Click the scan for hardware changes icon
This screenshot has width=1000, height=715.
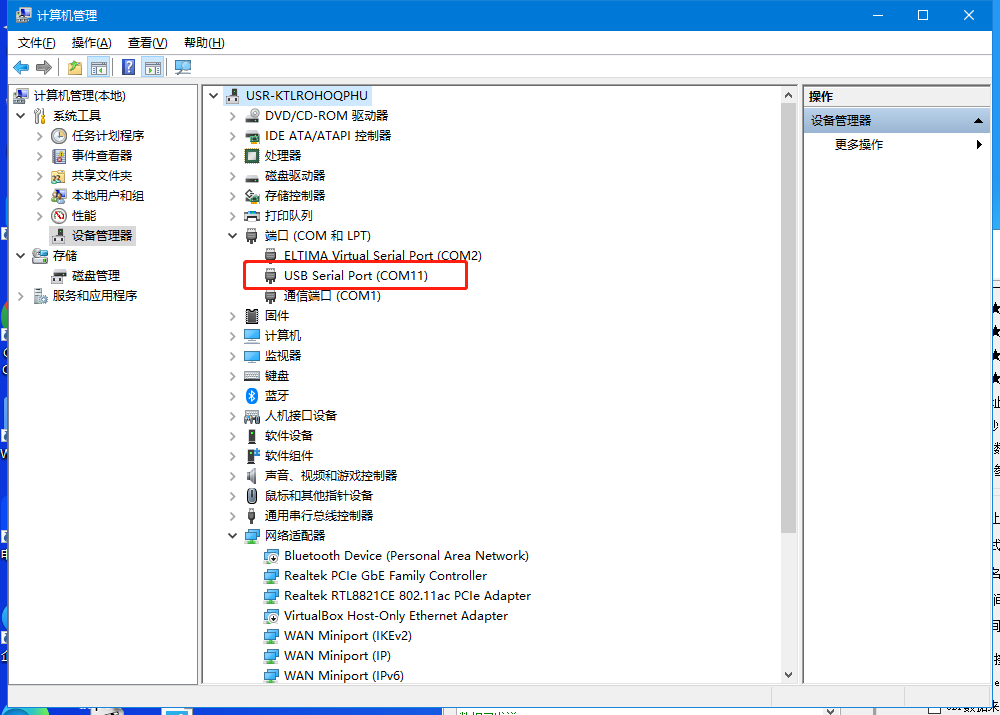(x=182, y=67)
